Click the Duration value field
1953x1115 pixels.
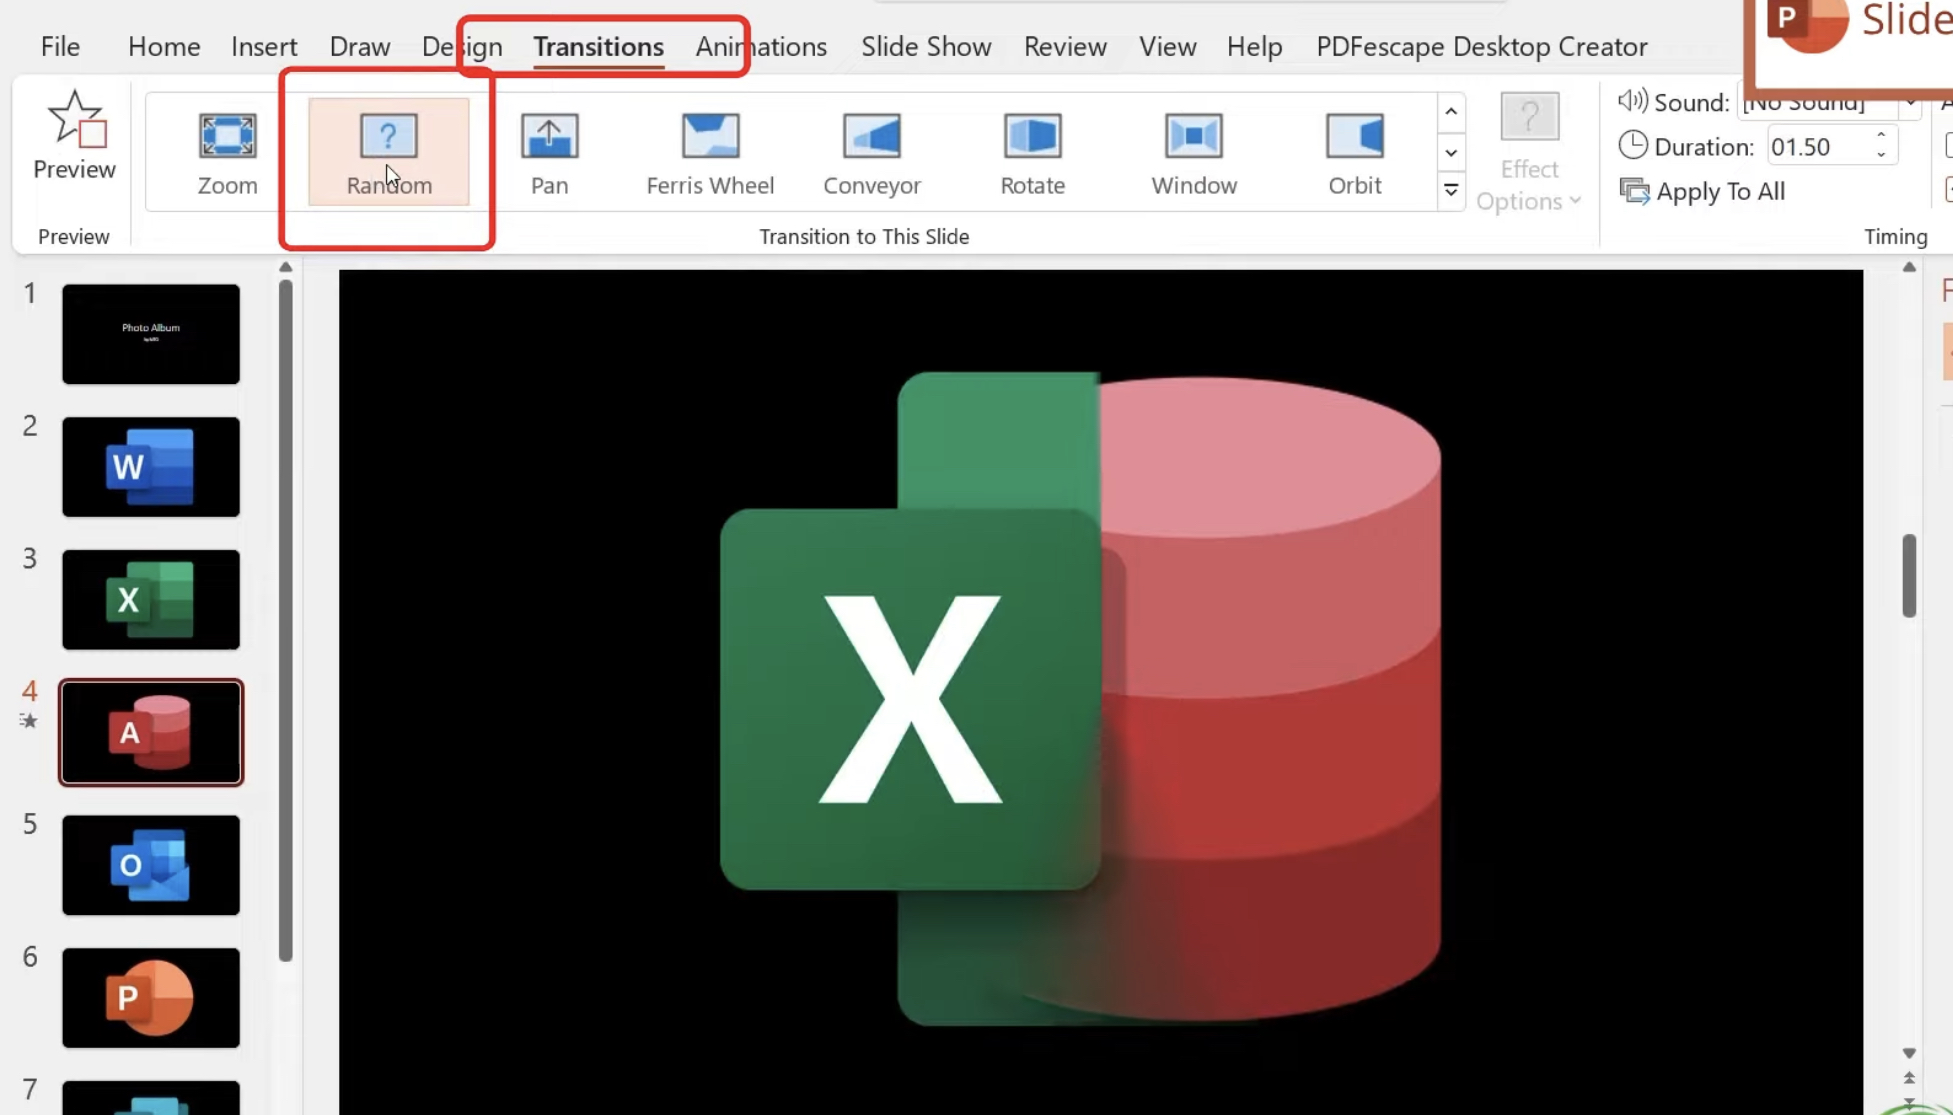point(1818,146)
